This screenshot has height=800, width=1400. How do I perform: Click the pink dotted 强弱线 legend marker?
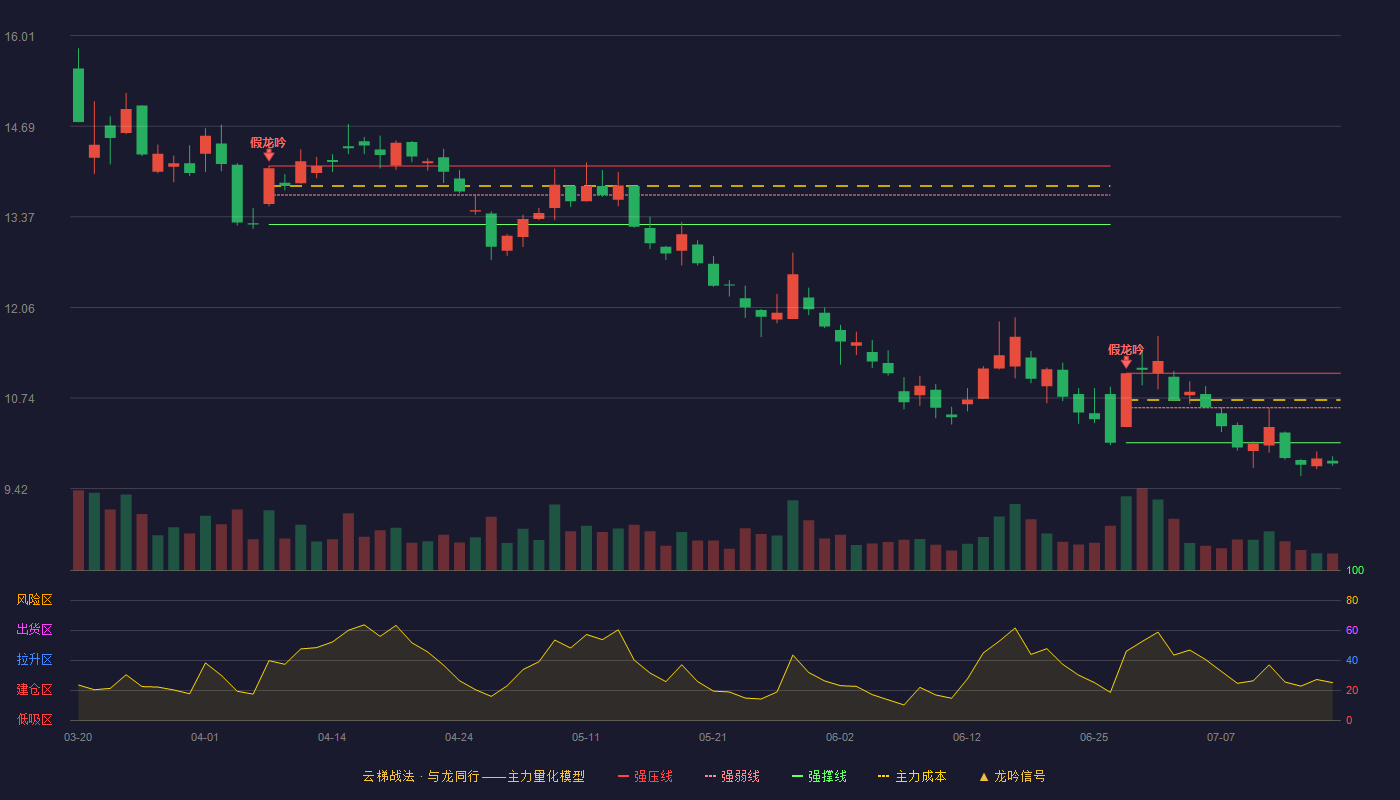tap(710, 776)
